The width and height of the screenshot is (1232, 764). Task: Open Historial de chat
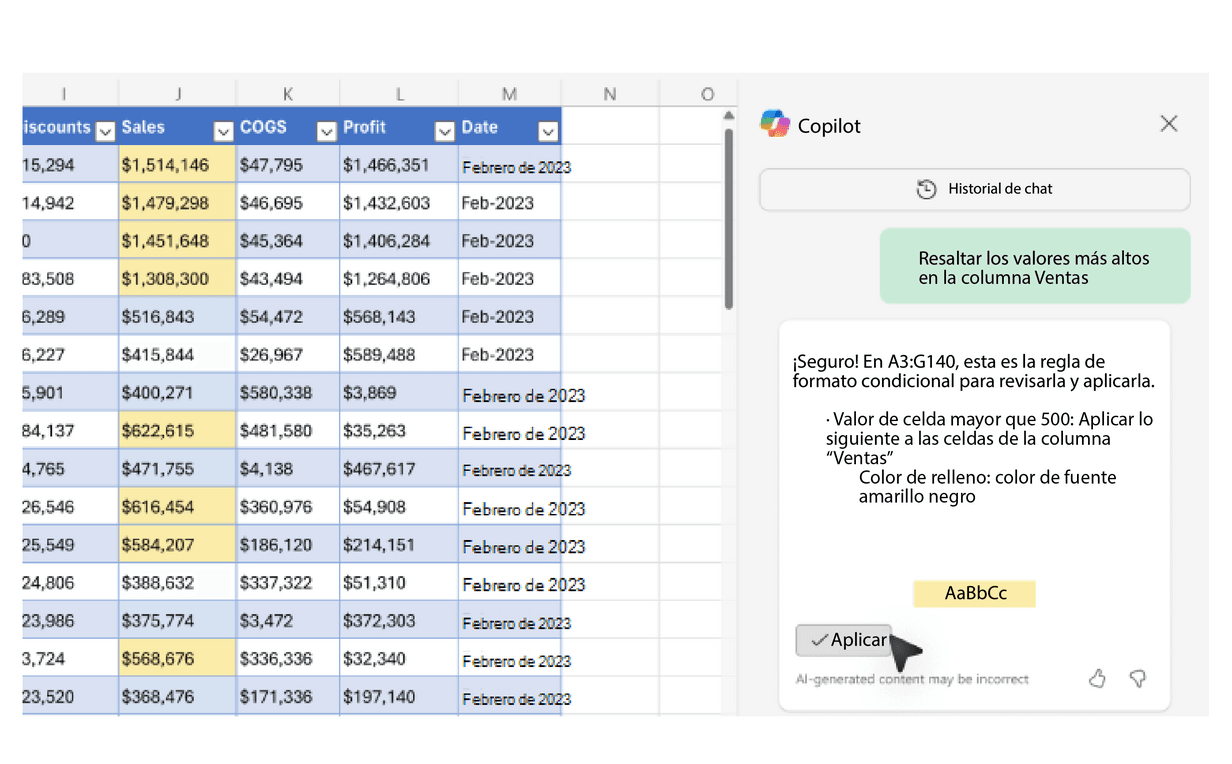(974, 189)
